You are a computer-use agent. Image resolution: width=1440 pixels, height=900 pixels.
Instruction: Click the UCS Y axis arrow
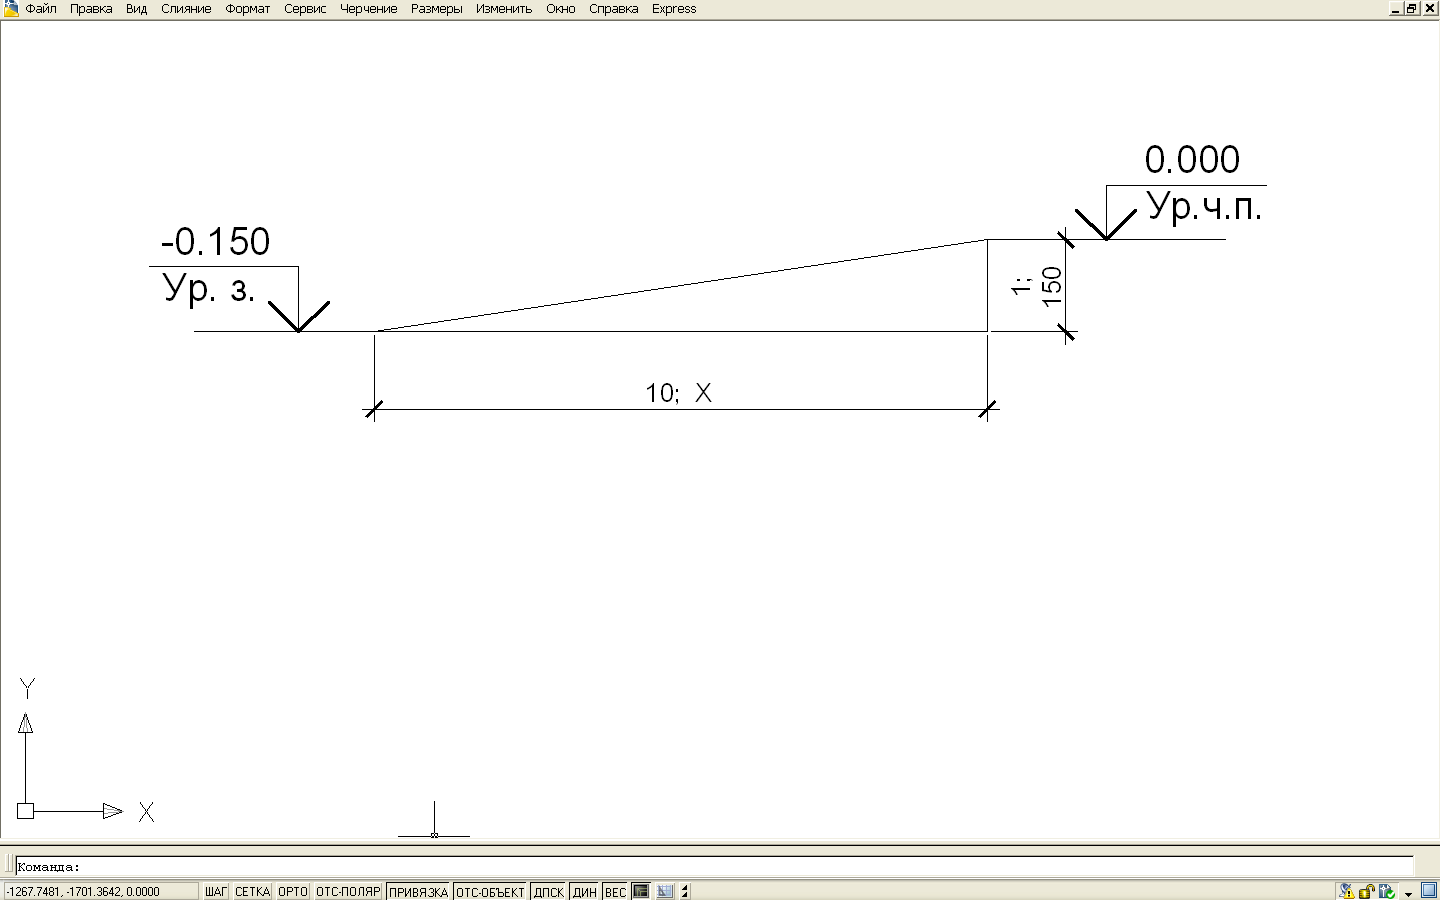click(x=25, y=723)
